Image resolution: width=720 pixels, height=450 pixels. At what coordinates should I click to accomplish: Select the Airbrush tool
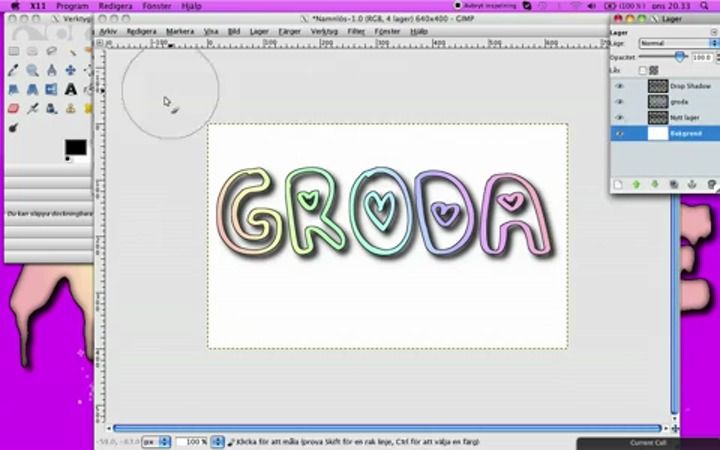coord(32,108)
